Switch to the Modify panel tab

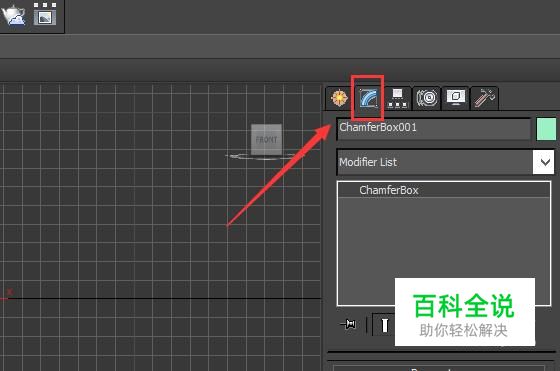[x=368, y=98]
